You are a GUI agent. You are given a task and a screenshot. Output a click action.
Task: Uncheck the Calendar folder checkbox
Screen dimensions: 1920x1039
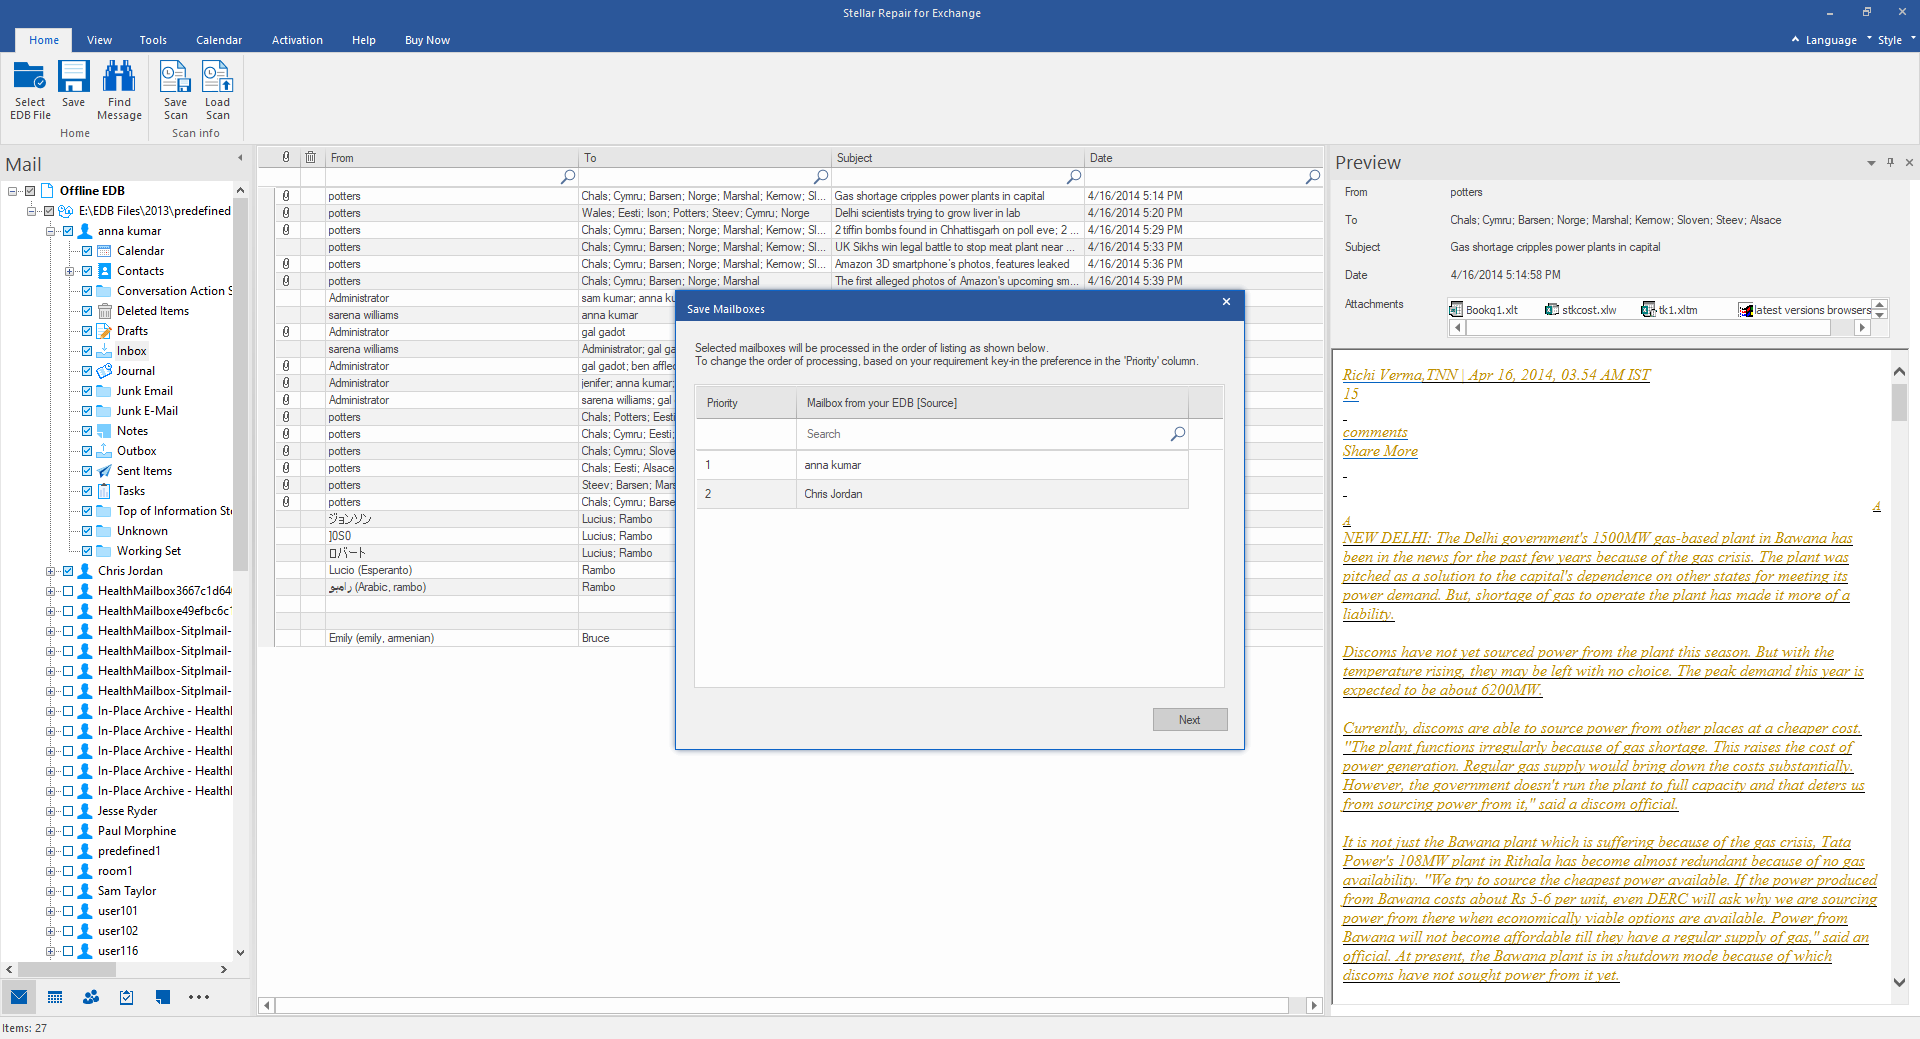pyautogui.click(x=87, y=251)
